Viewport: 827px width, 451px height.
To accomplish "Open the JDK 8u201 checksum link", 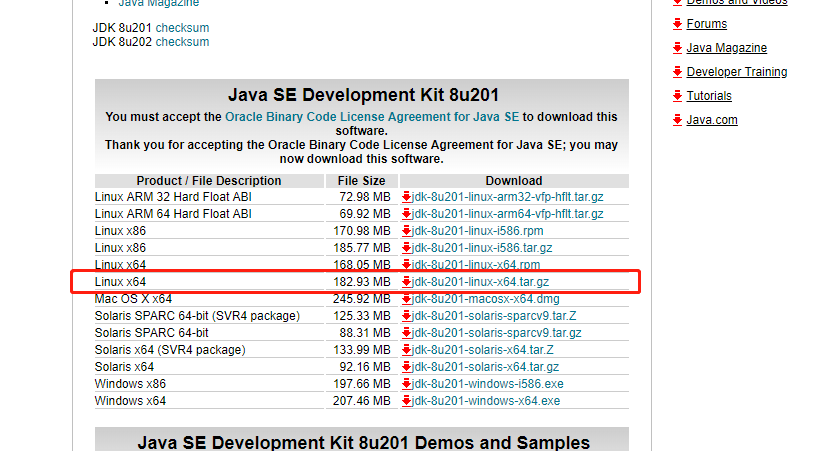I will (x=182, y=28).
